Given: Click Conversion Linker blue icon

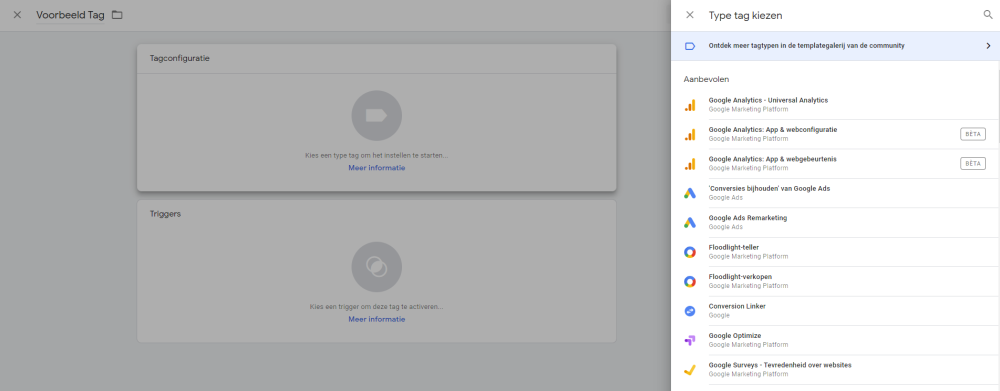Looking at the screenshot, I should click(690, 311).
